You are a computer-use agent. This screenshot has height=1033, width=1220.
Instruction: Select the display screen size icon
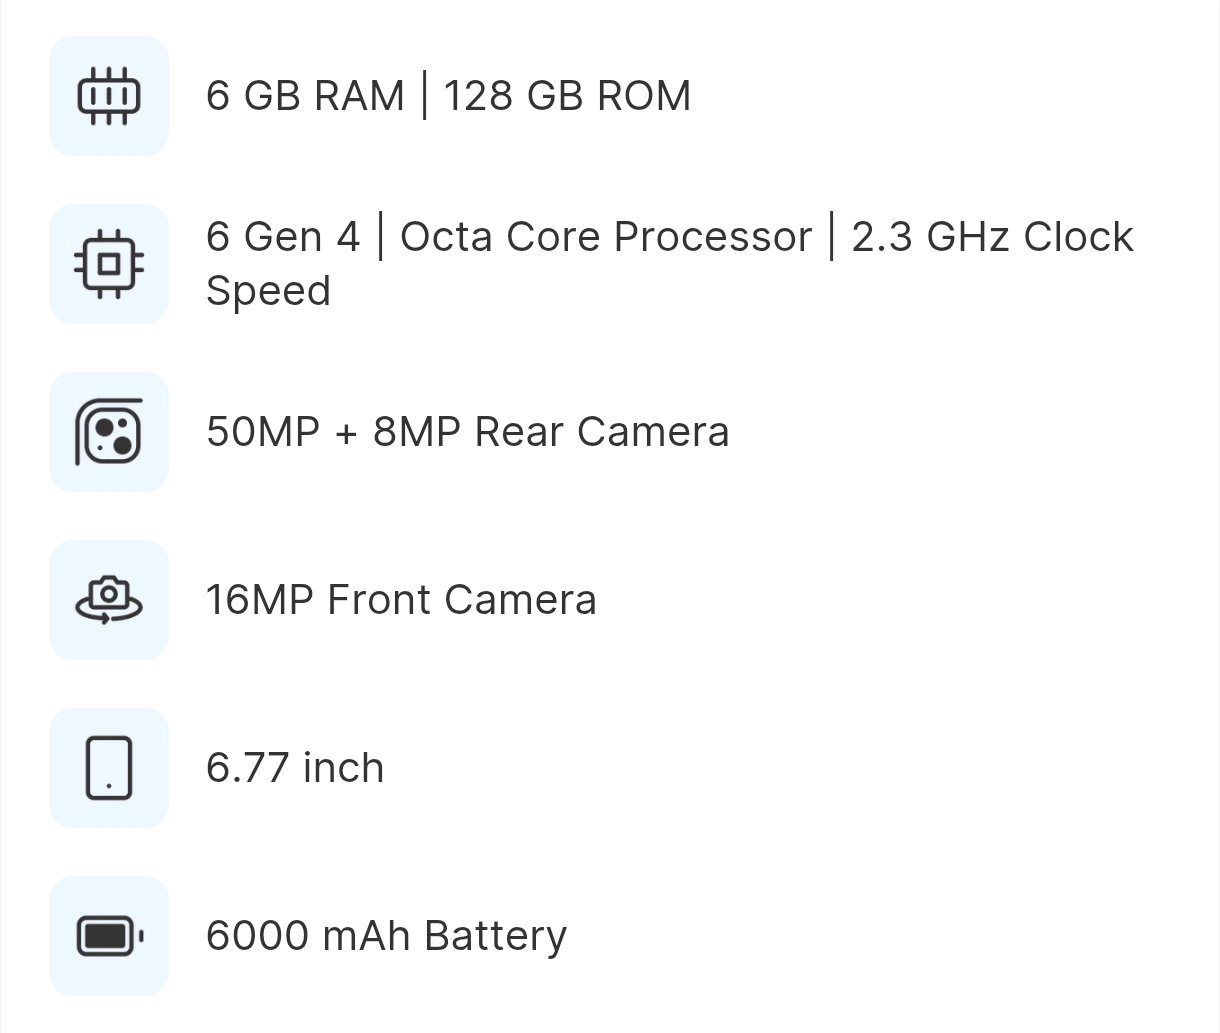[x=109, y=768]
